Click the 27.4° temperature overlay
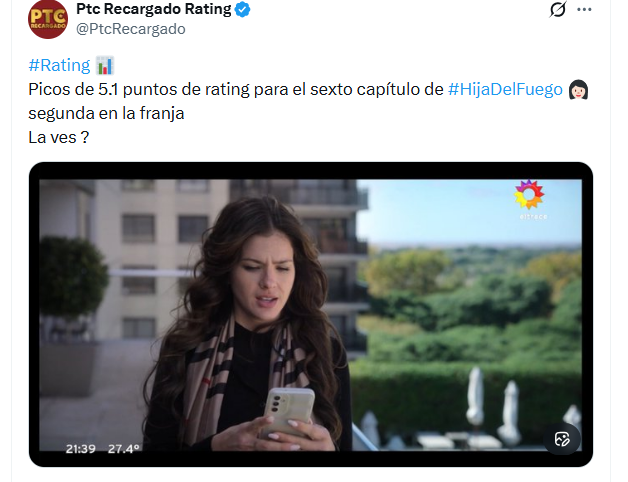The image size is (628, 482). [124, 447]
